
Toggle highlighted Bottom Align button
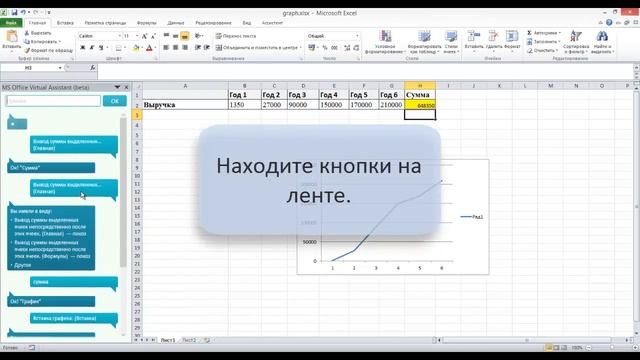(184, 36)
